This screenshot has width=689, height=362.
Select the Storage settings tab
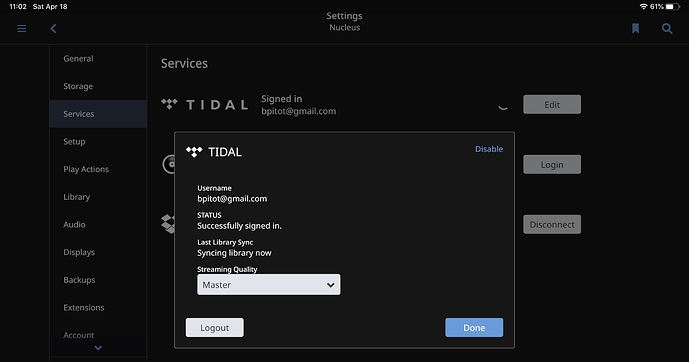coord(98,86)
